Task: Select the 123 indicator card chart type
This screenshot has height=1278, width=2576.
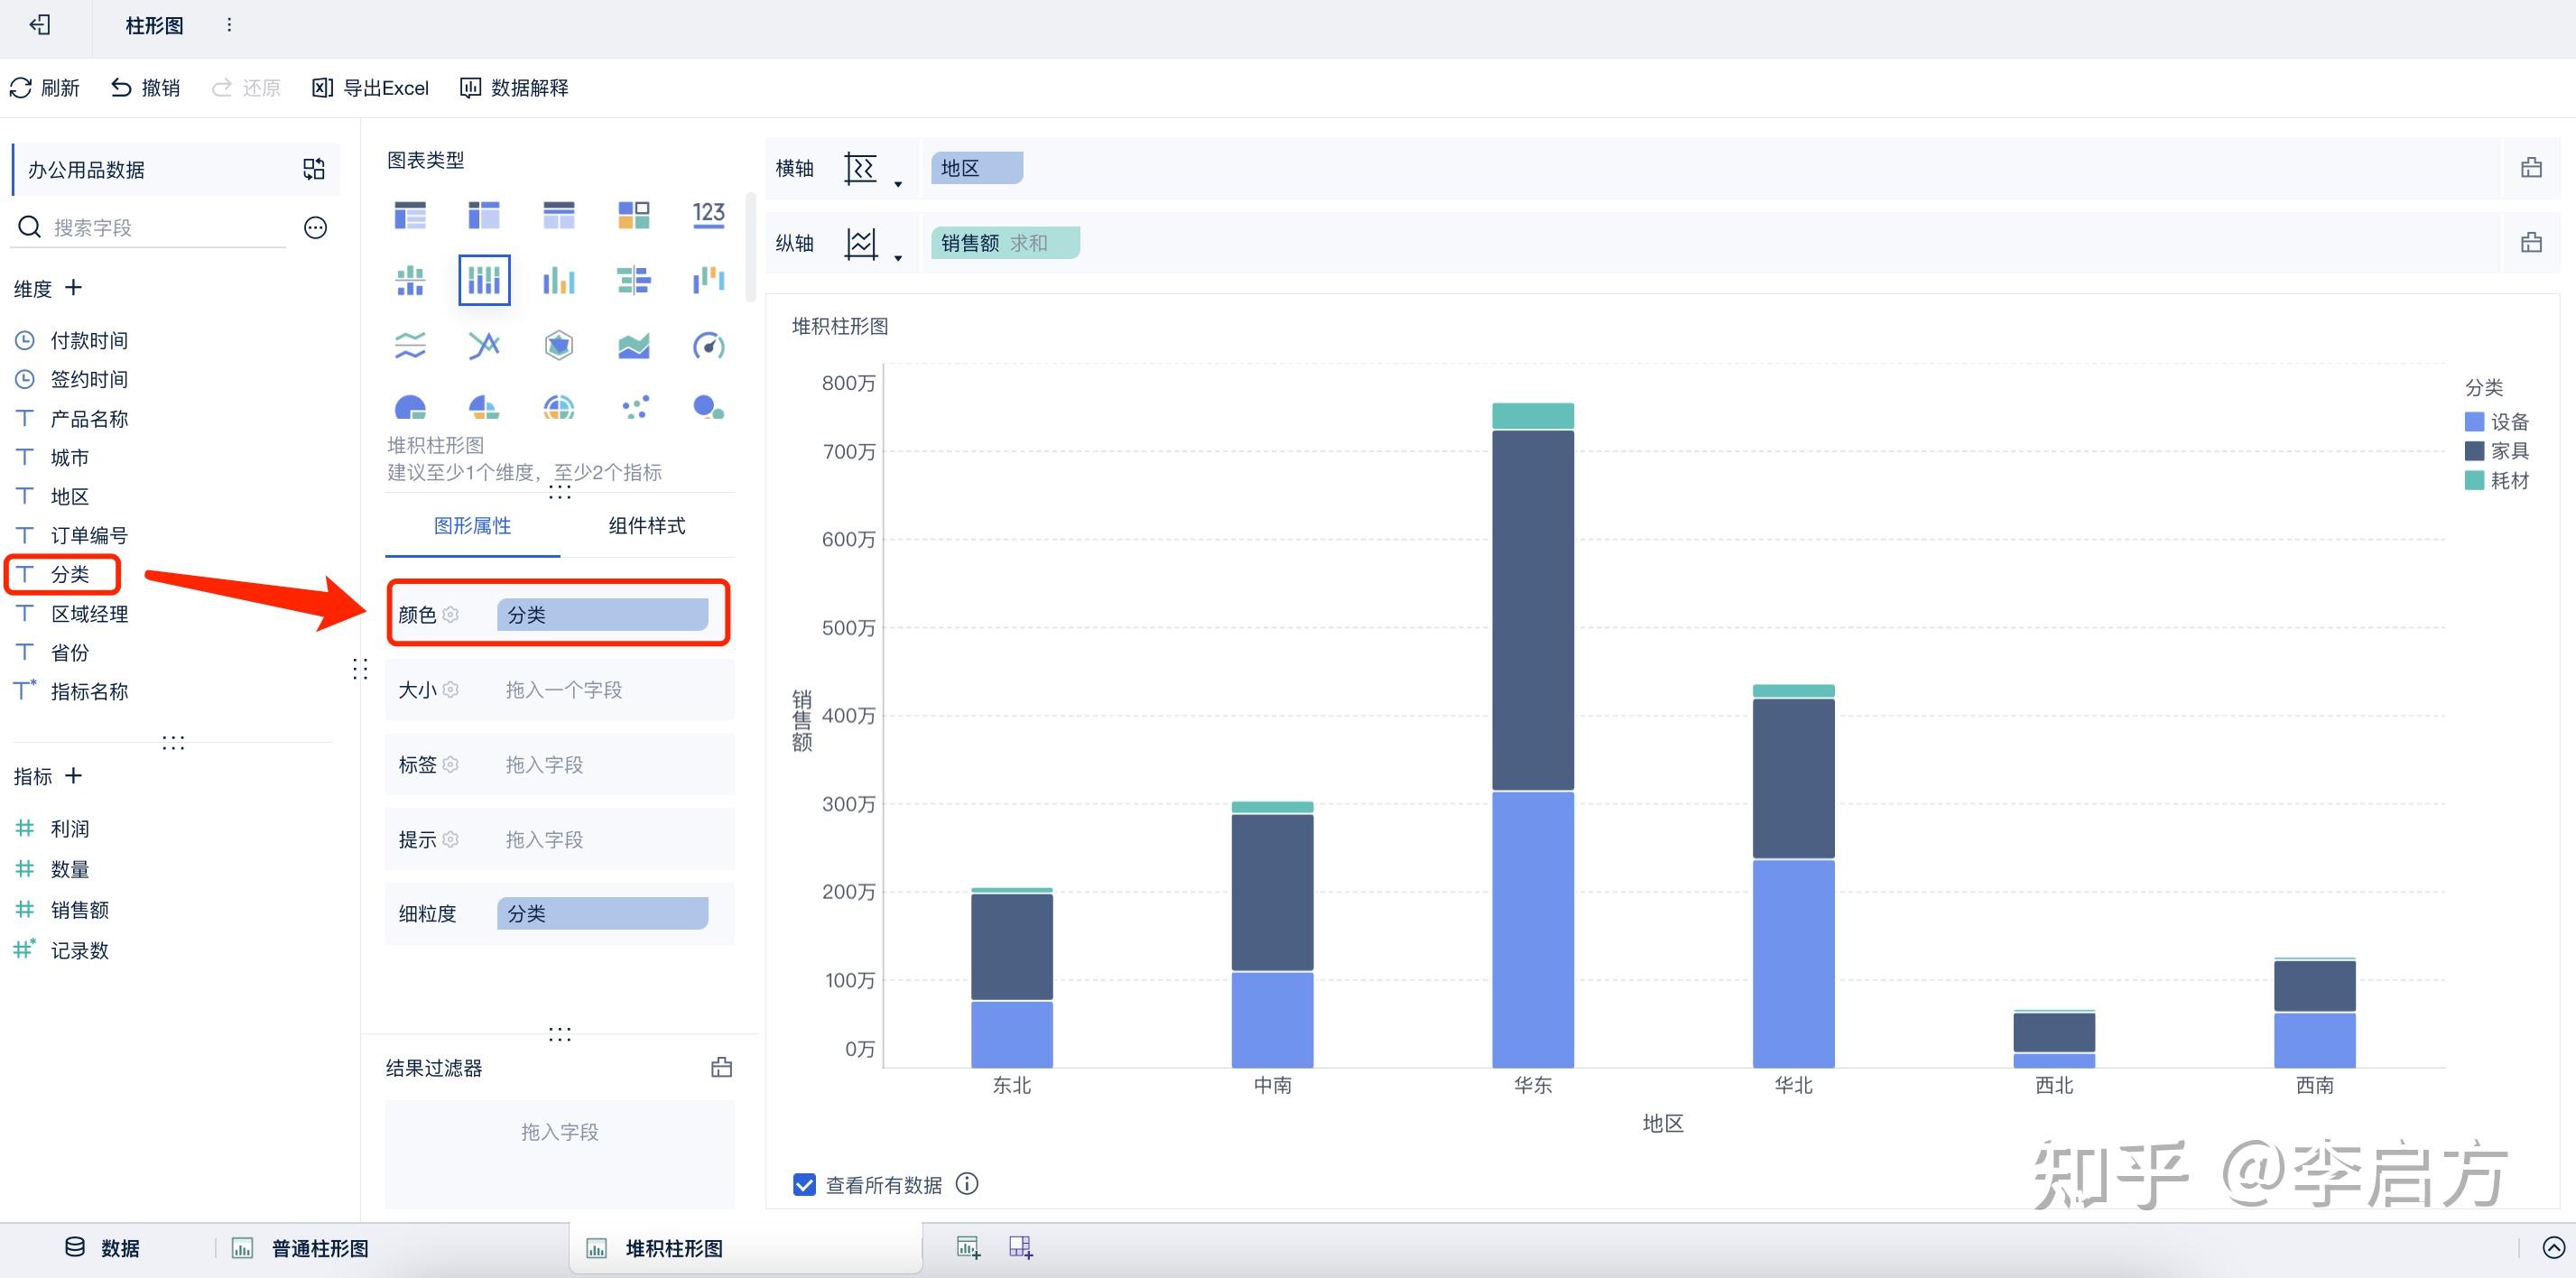Action: pyautogui.click(x=709, y=215)
